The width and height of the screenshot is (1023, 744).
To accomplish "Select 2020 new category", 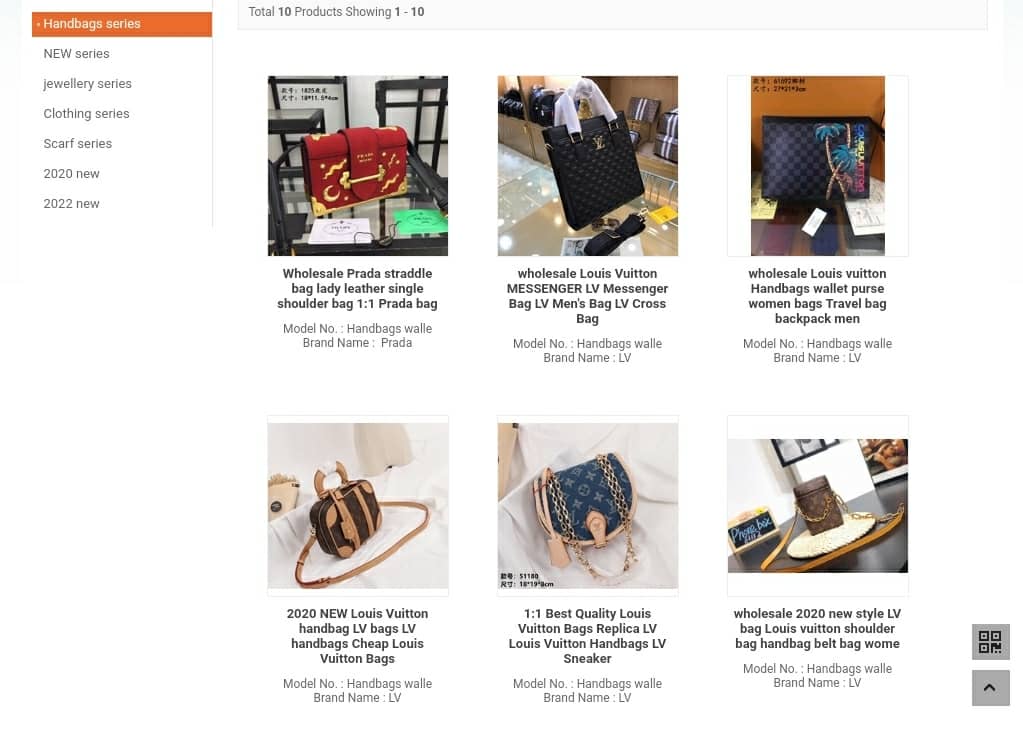I will (x=71, y=174).
